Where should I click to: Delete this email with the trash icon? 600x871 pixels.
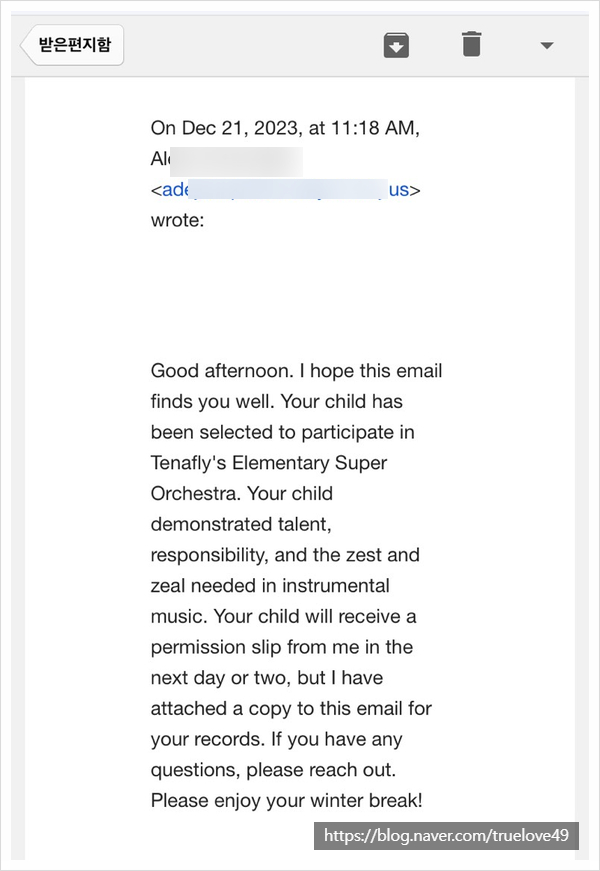click(x=471, y=45)
